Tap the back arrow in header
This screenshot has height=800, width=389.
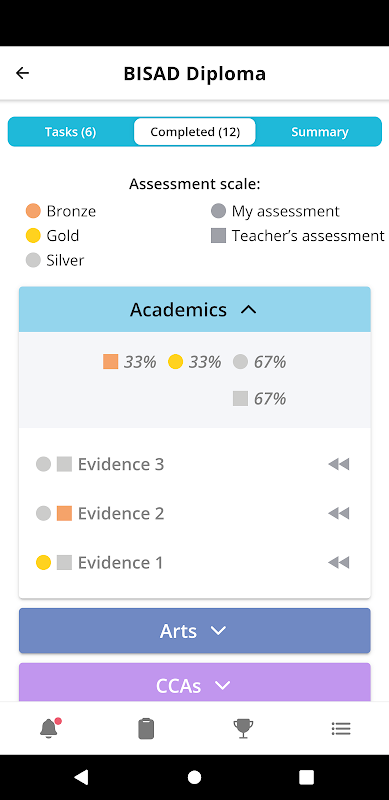click(x=22, y=73)
